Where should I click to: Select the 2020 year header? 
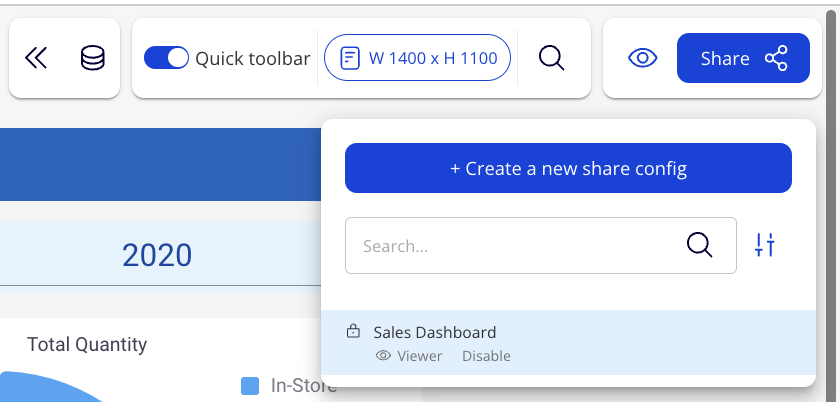(x=157, y=254)
